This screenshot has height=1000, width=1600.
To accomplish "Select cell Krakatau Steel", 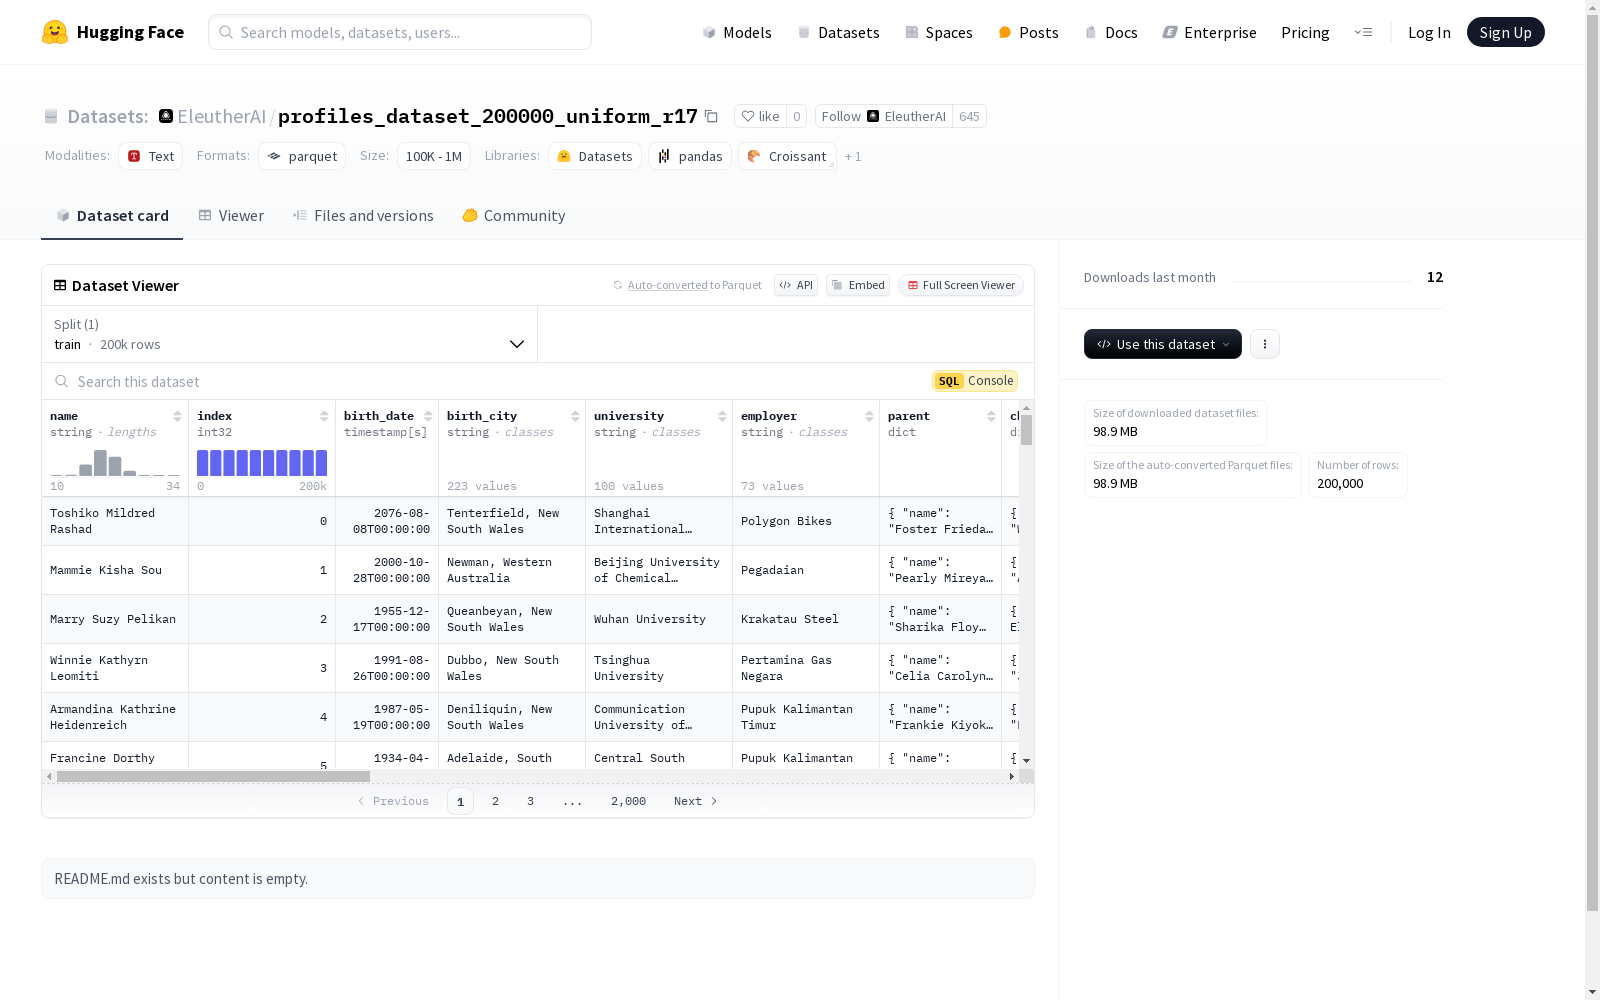I will pos(806,619).
